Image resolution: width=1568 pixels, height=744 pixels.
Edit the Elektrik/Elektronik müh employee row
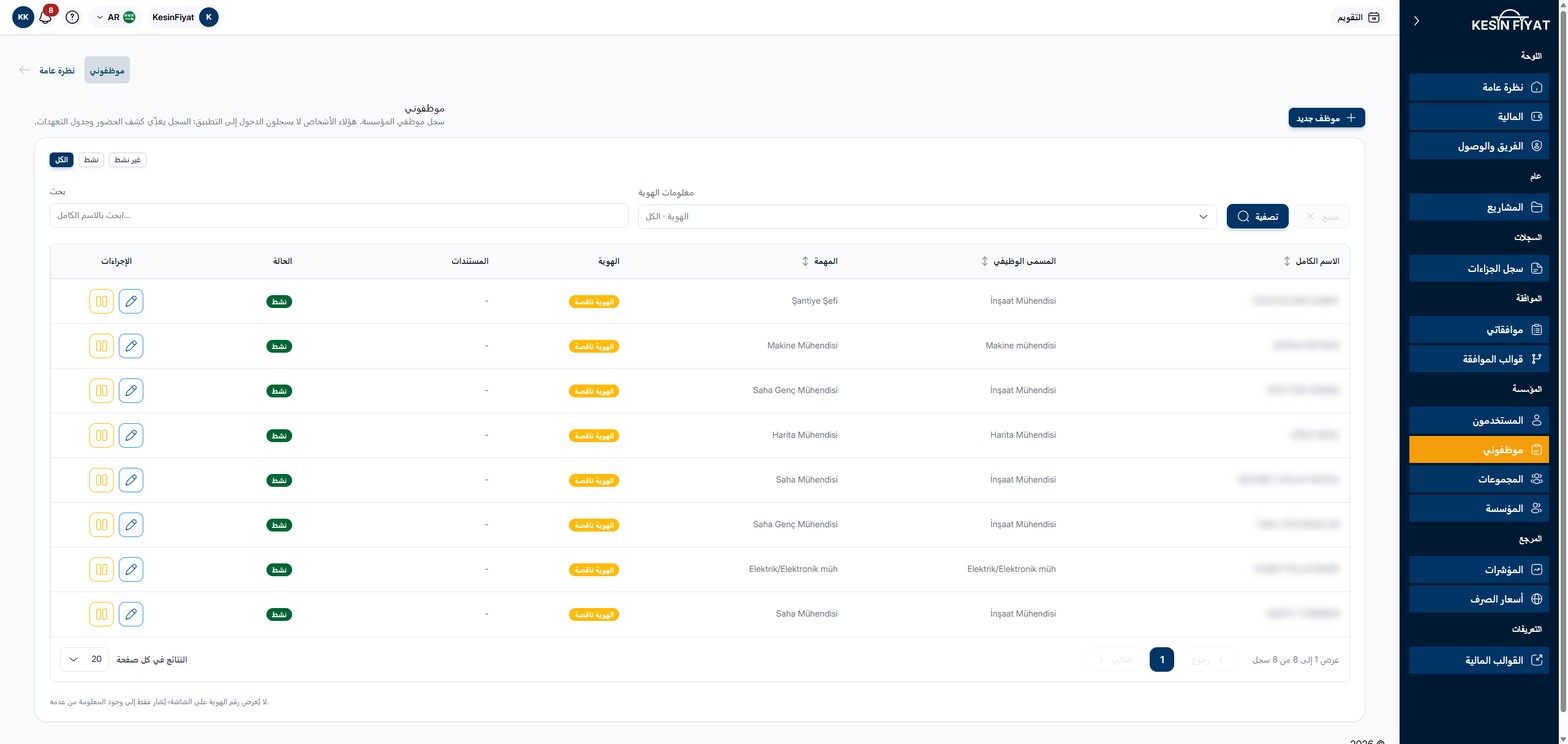131,569
